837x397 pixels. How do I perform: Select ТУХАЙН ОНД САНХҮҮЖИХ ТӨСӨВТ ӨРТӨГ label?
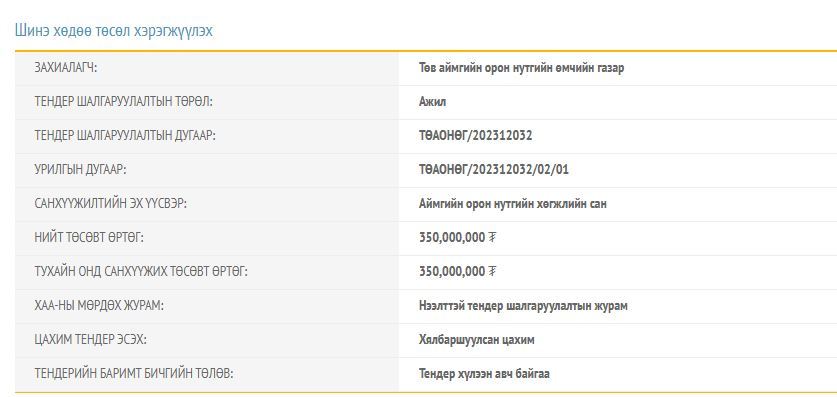point(141,272)
